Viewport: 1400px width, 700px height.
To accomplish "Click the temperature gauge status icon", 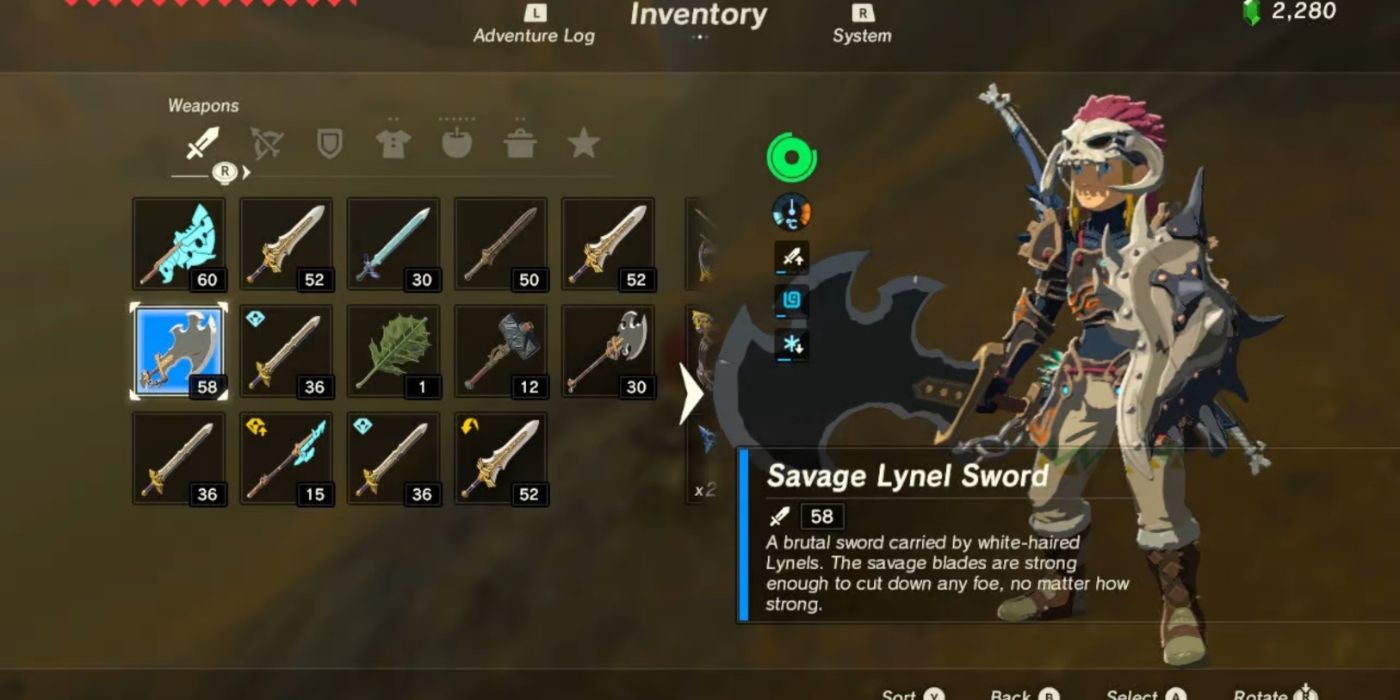I will pos(791,212).
